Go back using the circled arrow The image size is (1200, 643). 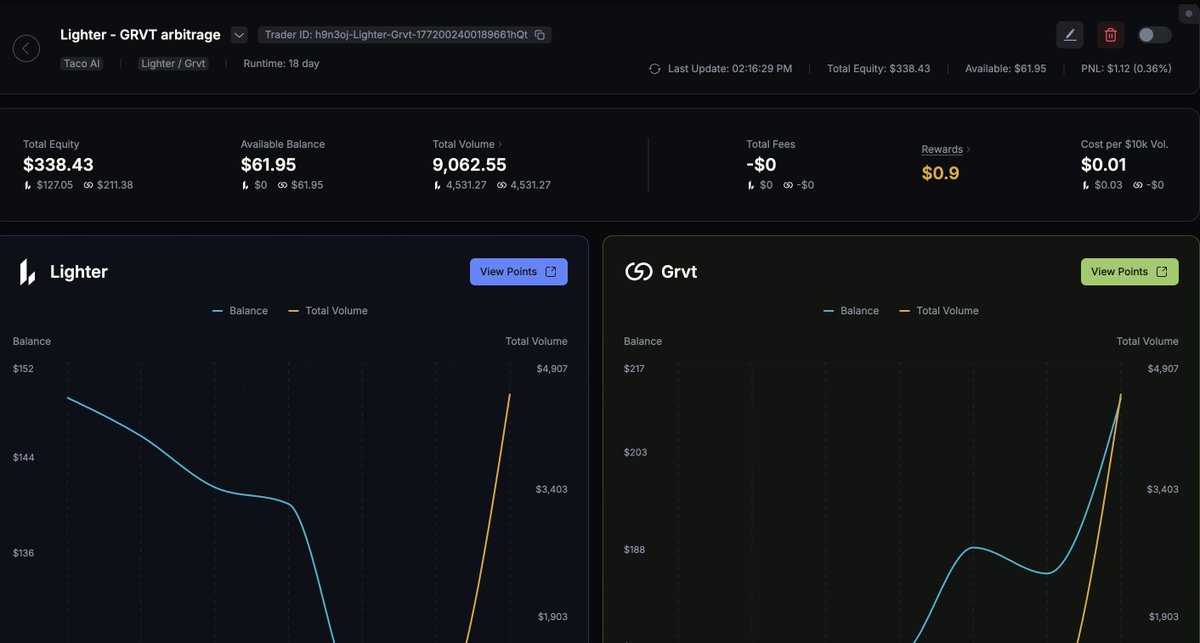pyautogui.click(x=26, y=48)
